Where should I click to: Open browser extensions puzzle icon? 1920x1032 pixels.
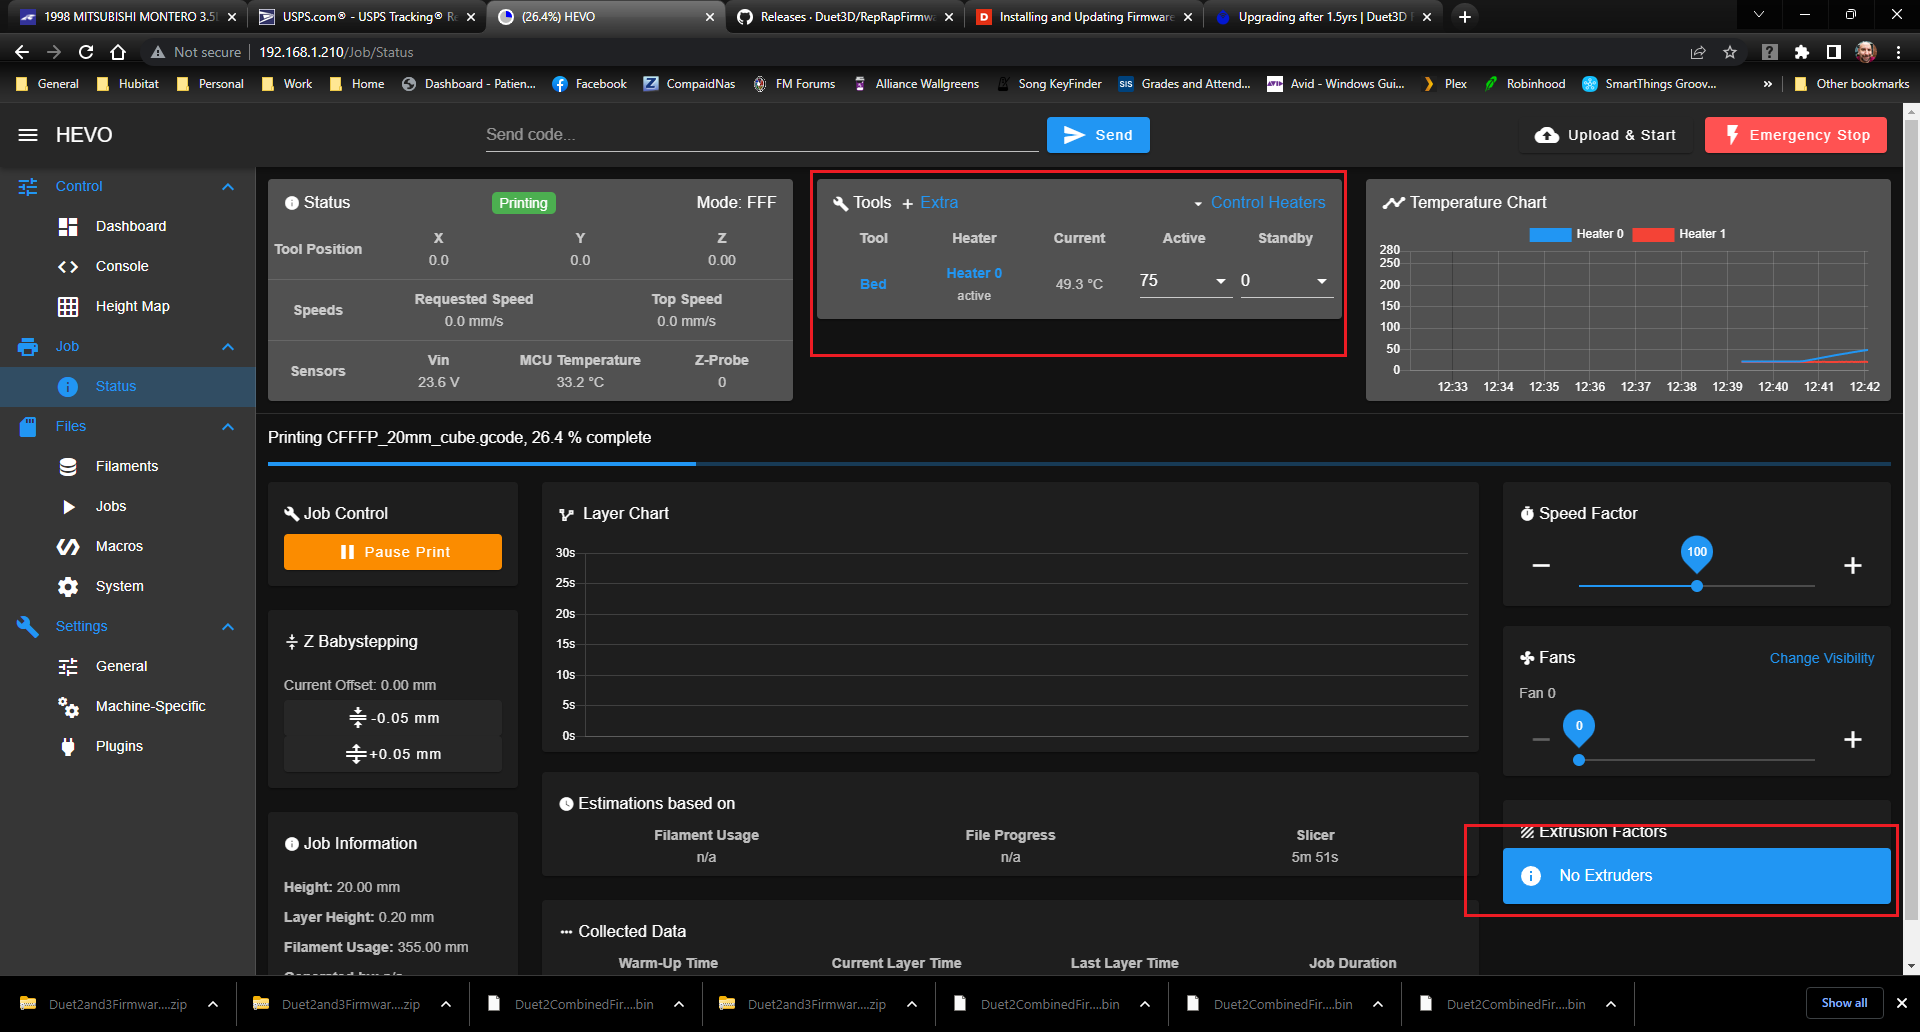(x=1801, y=52)
